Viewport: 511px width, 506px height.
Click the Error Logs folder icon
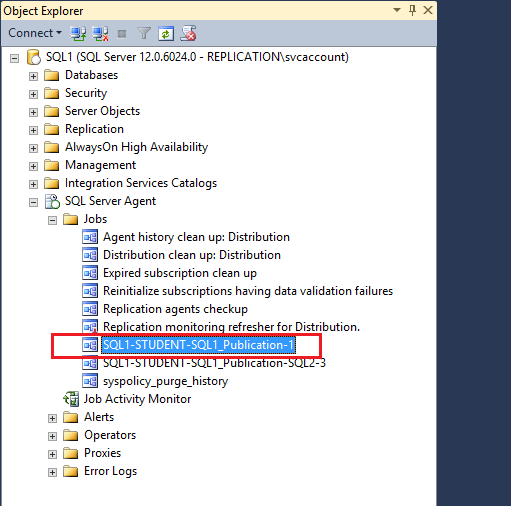point(70,471)
